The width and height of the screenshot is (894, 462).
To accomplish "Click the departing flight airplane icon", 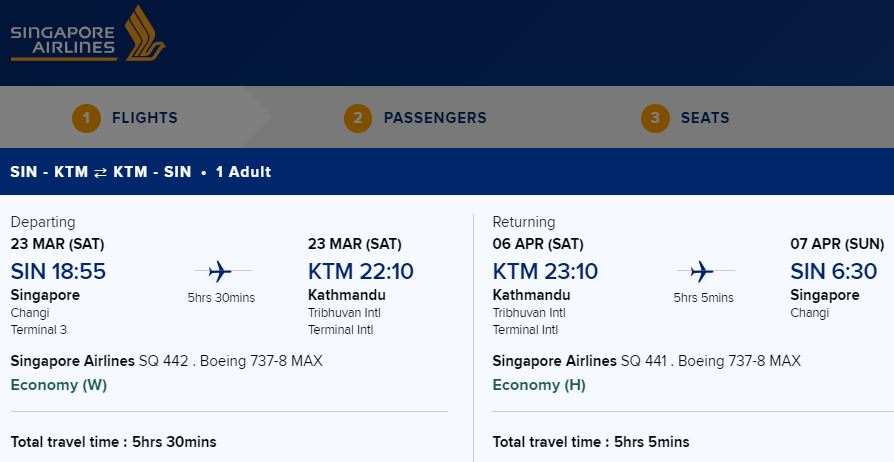I will pyautogui.click(x=221, y=271).
